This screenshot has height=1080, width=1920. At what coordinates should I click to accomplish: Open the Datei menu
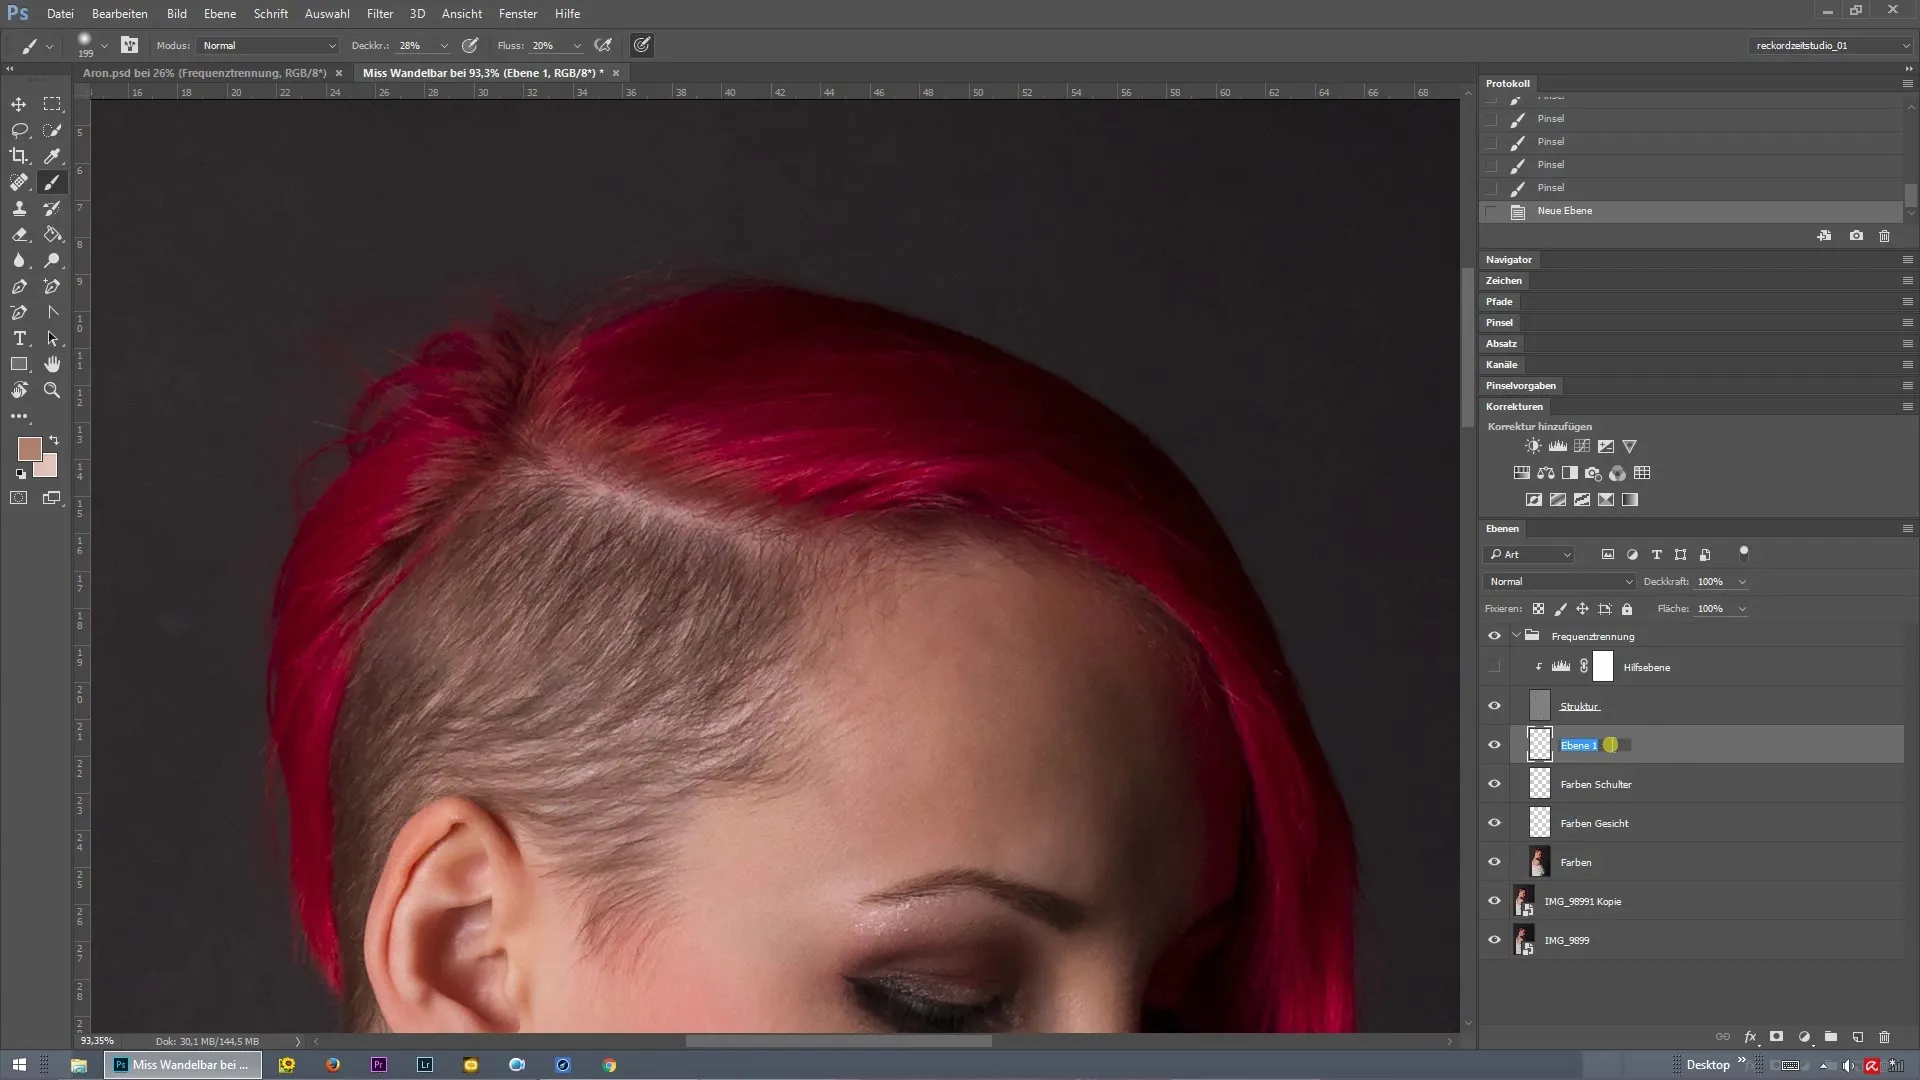tap(60, 14)
